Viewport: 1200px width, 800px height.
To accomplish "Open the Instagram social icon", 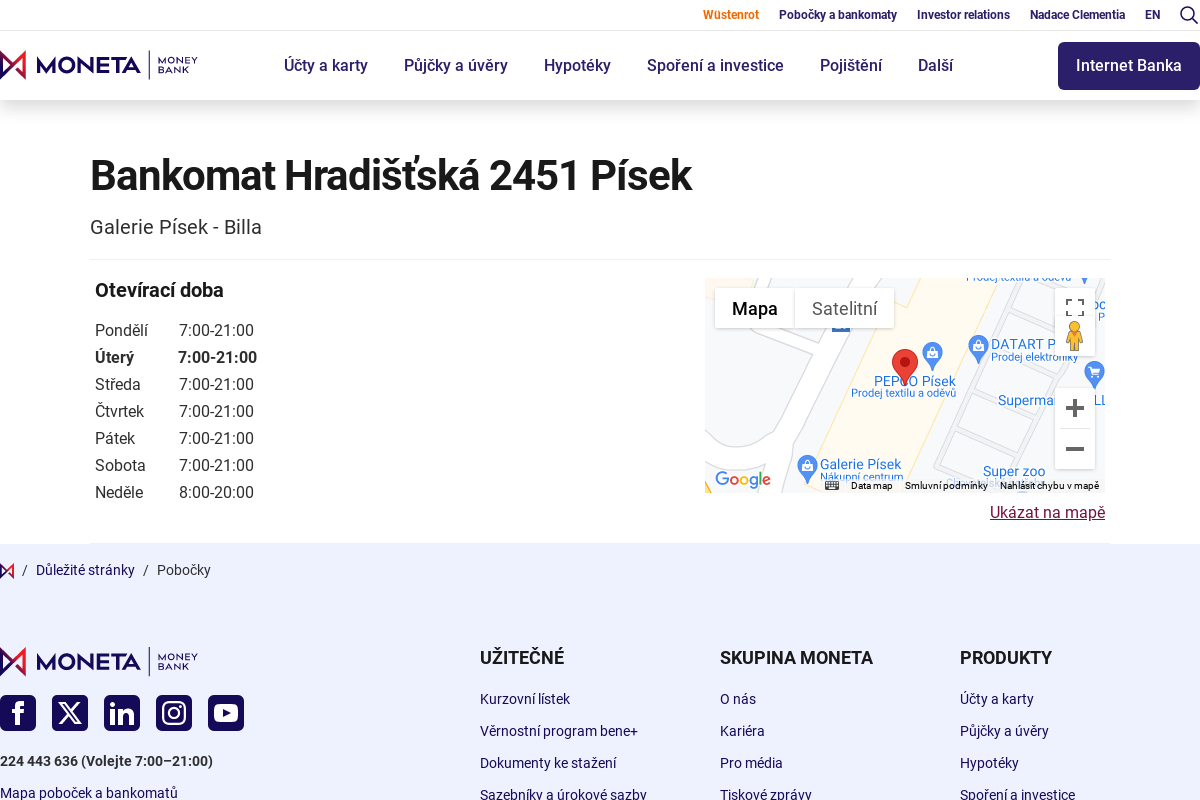I will 174,713.
